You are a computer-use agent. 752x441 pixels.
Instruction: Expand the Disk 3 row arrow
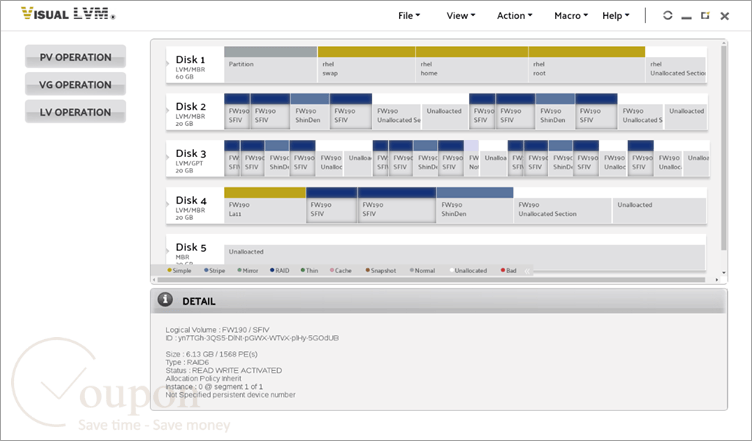click(168, 157)
